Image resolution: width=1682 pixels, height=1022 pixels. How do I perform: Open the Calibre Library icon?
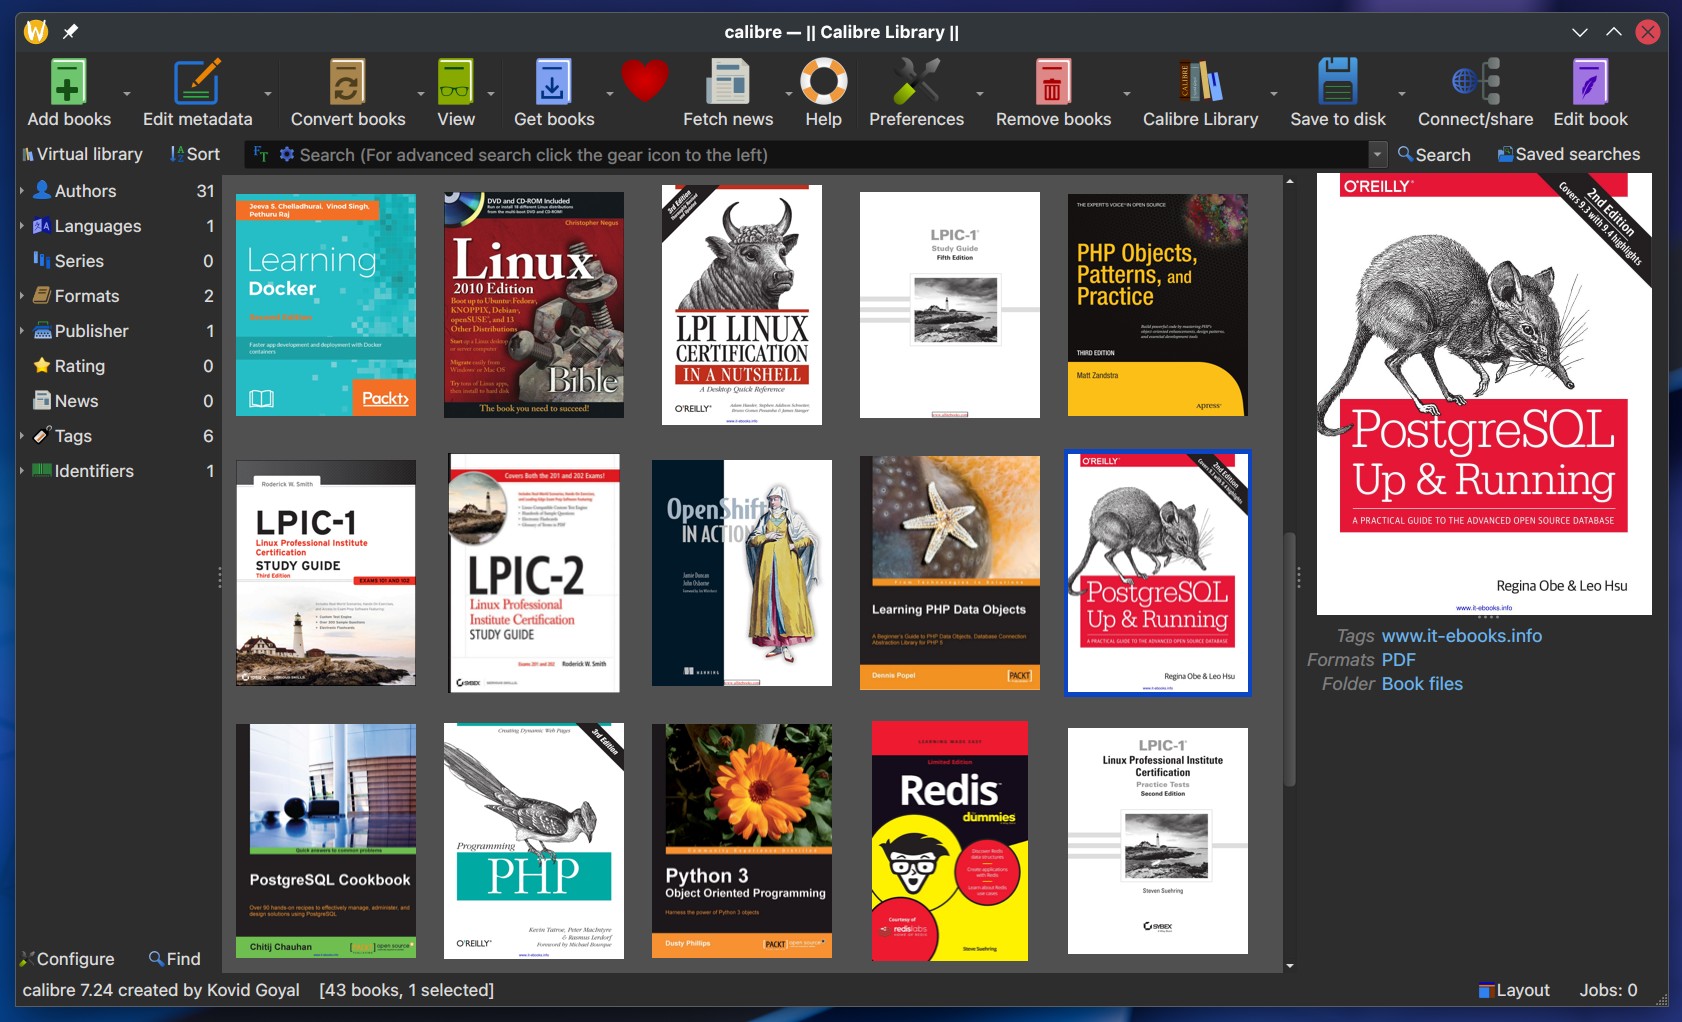tap(1200, 82)
